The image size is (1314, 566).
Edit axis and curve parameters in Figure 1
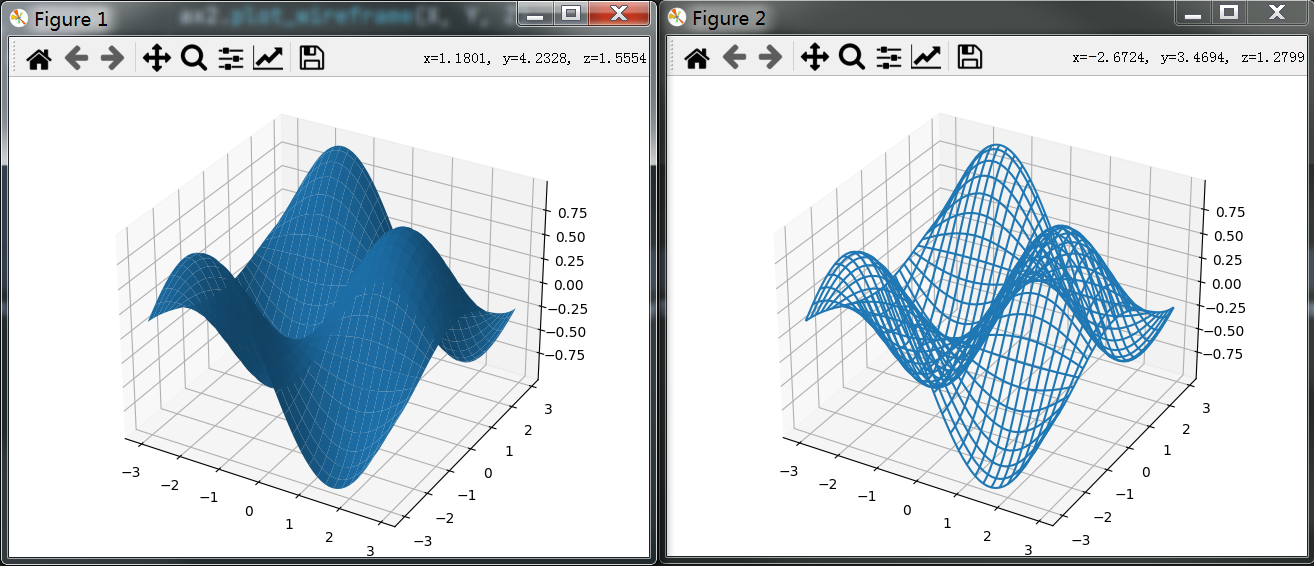pos(268,59)
